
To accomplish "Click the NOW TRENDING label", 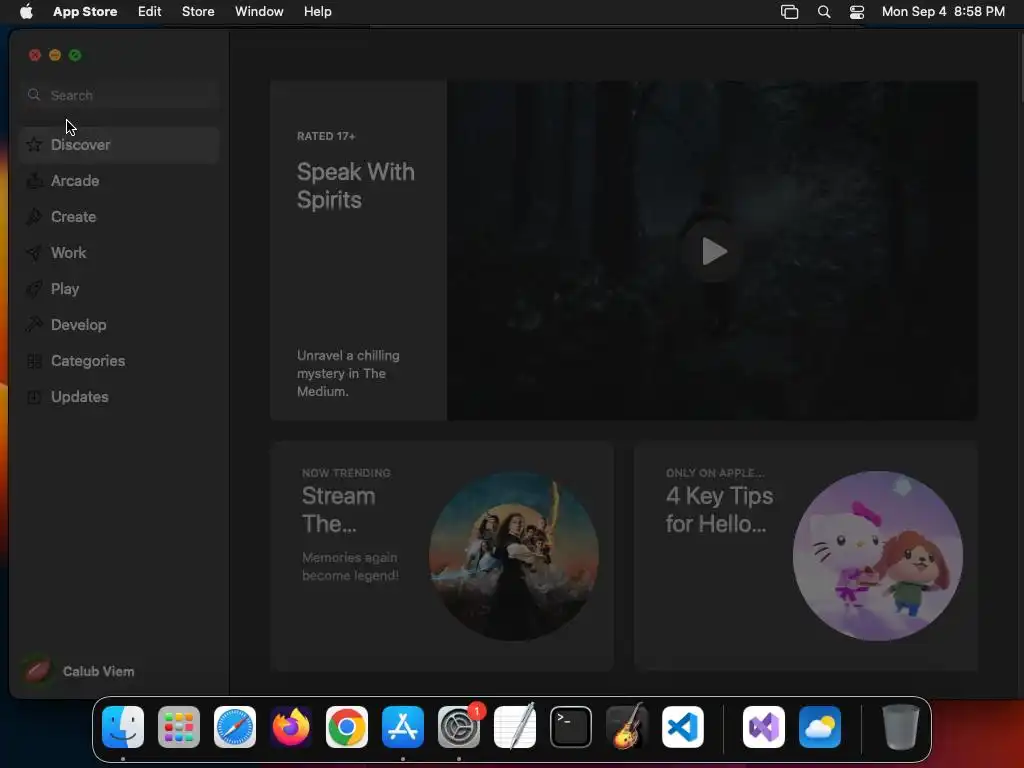I will tap(346, 473).
